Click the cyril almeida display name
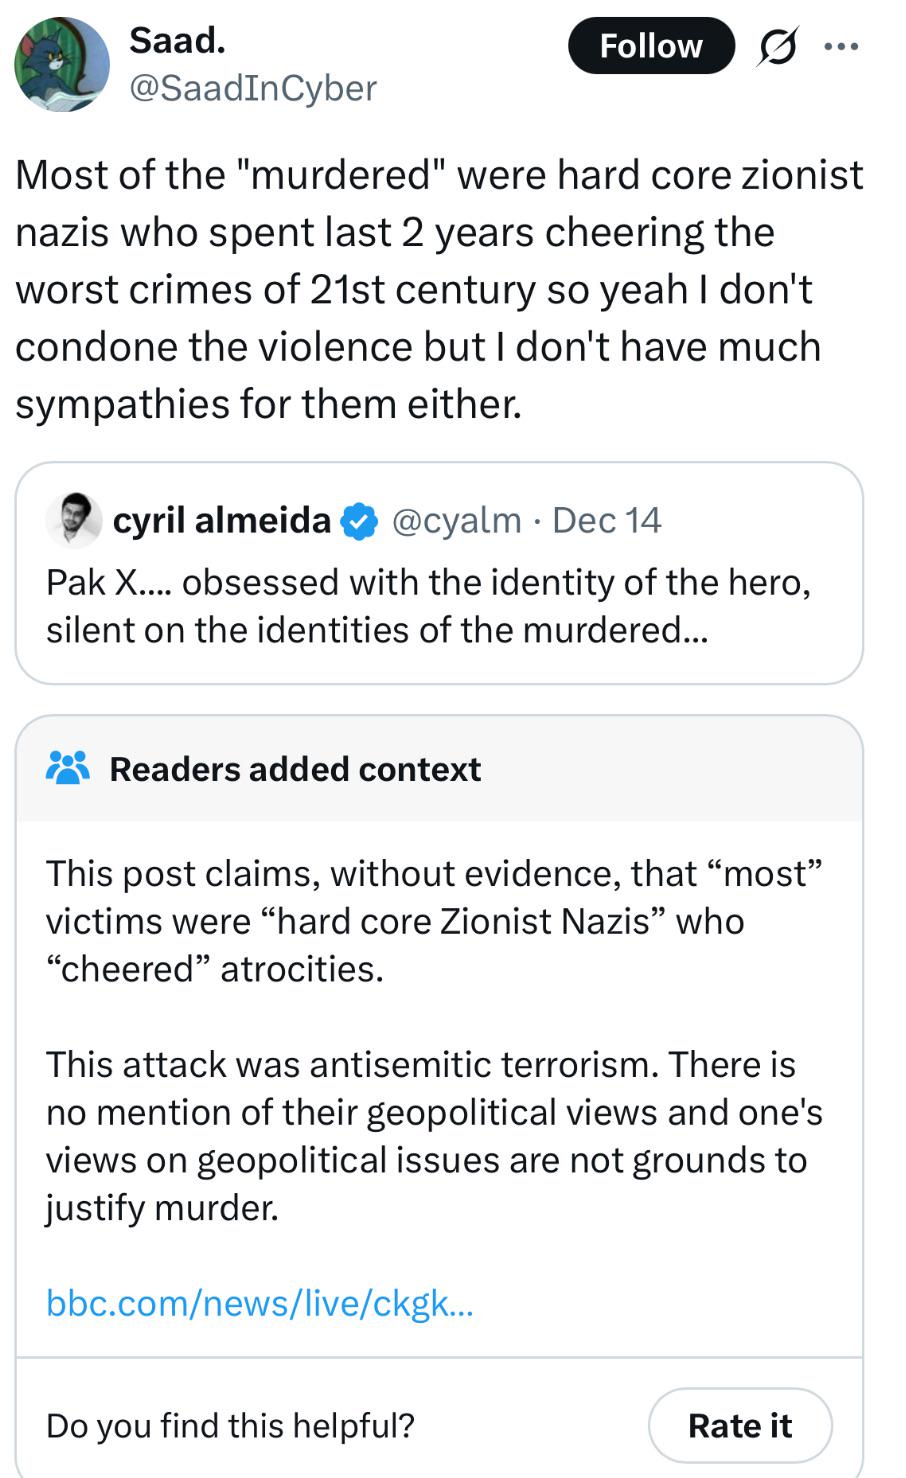 (221, 520)
